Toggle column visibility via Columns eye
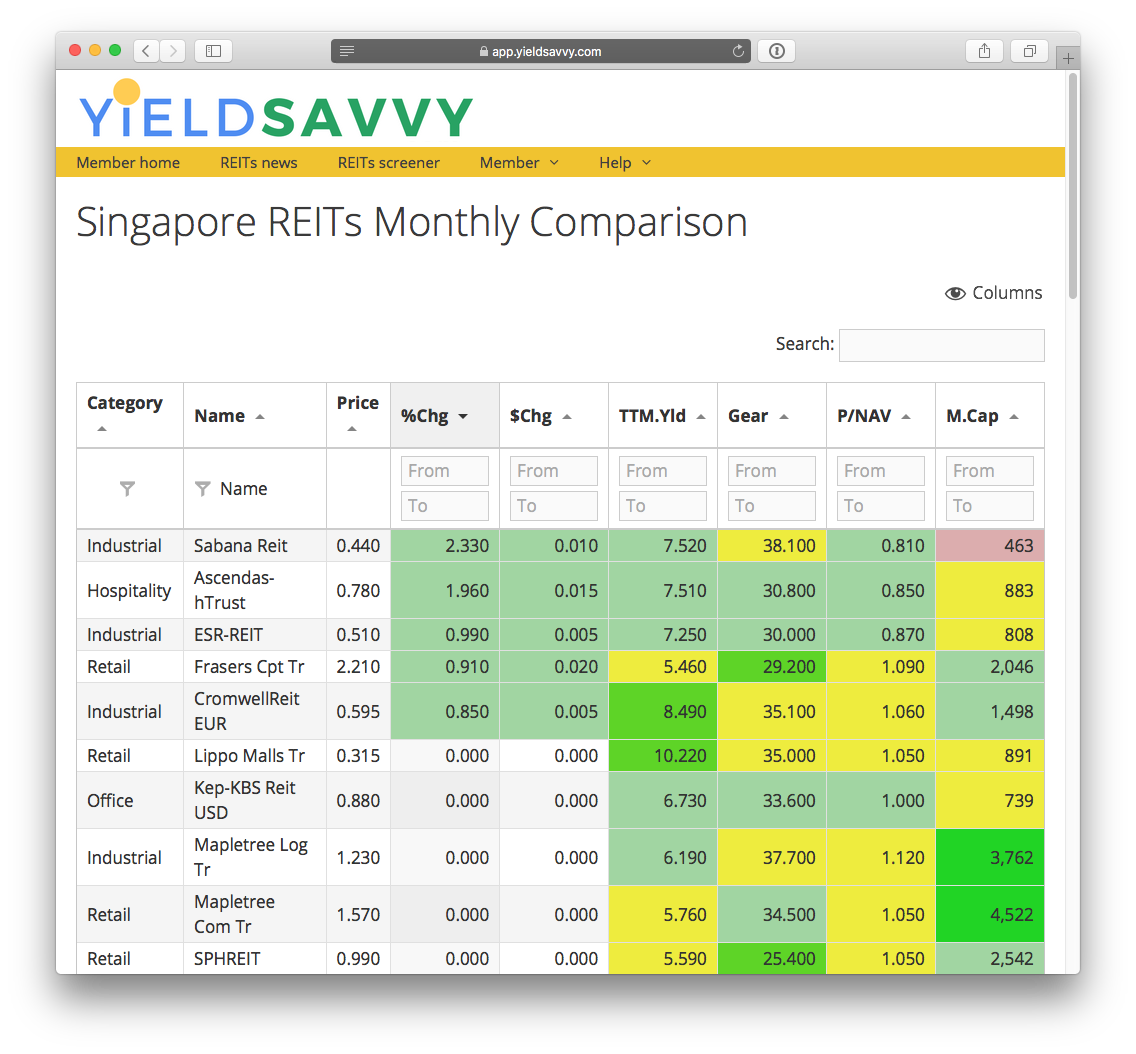This screenshot has height=1054, width=1136. click(993, 293)
